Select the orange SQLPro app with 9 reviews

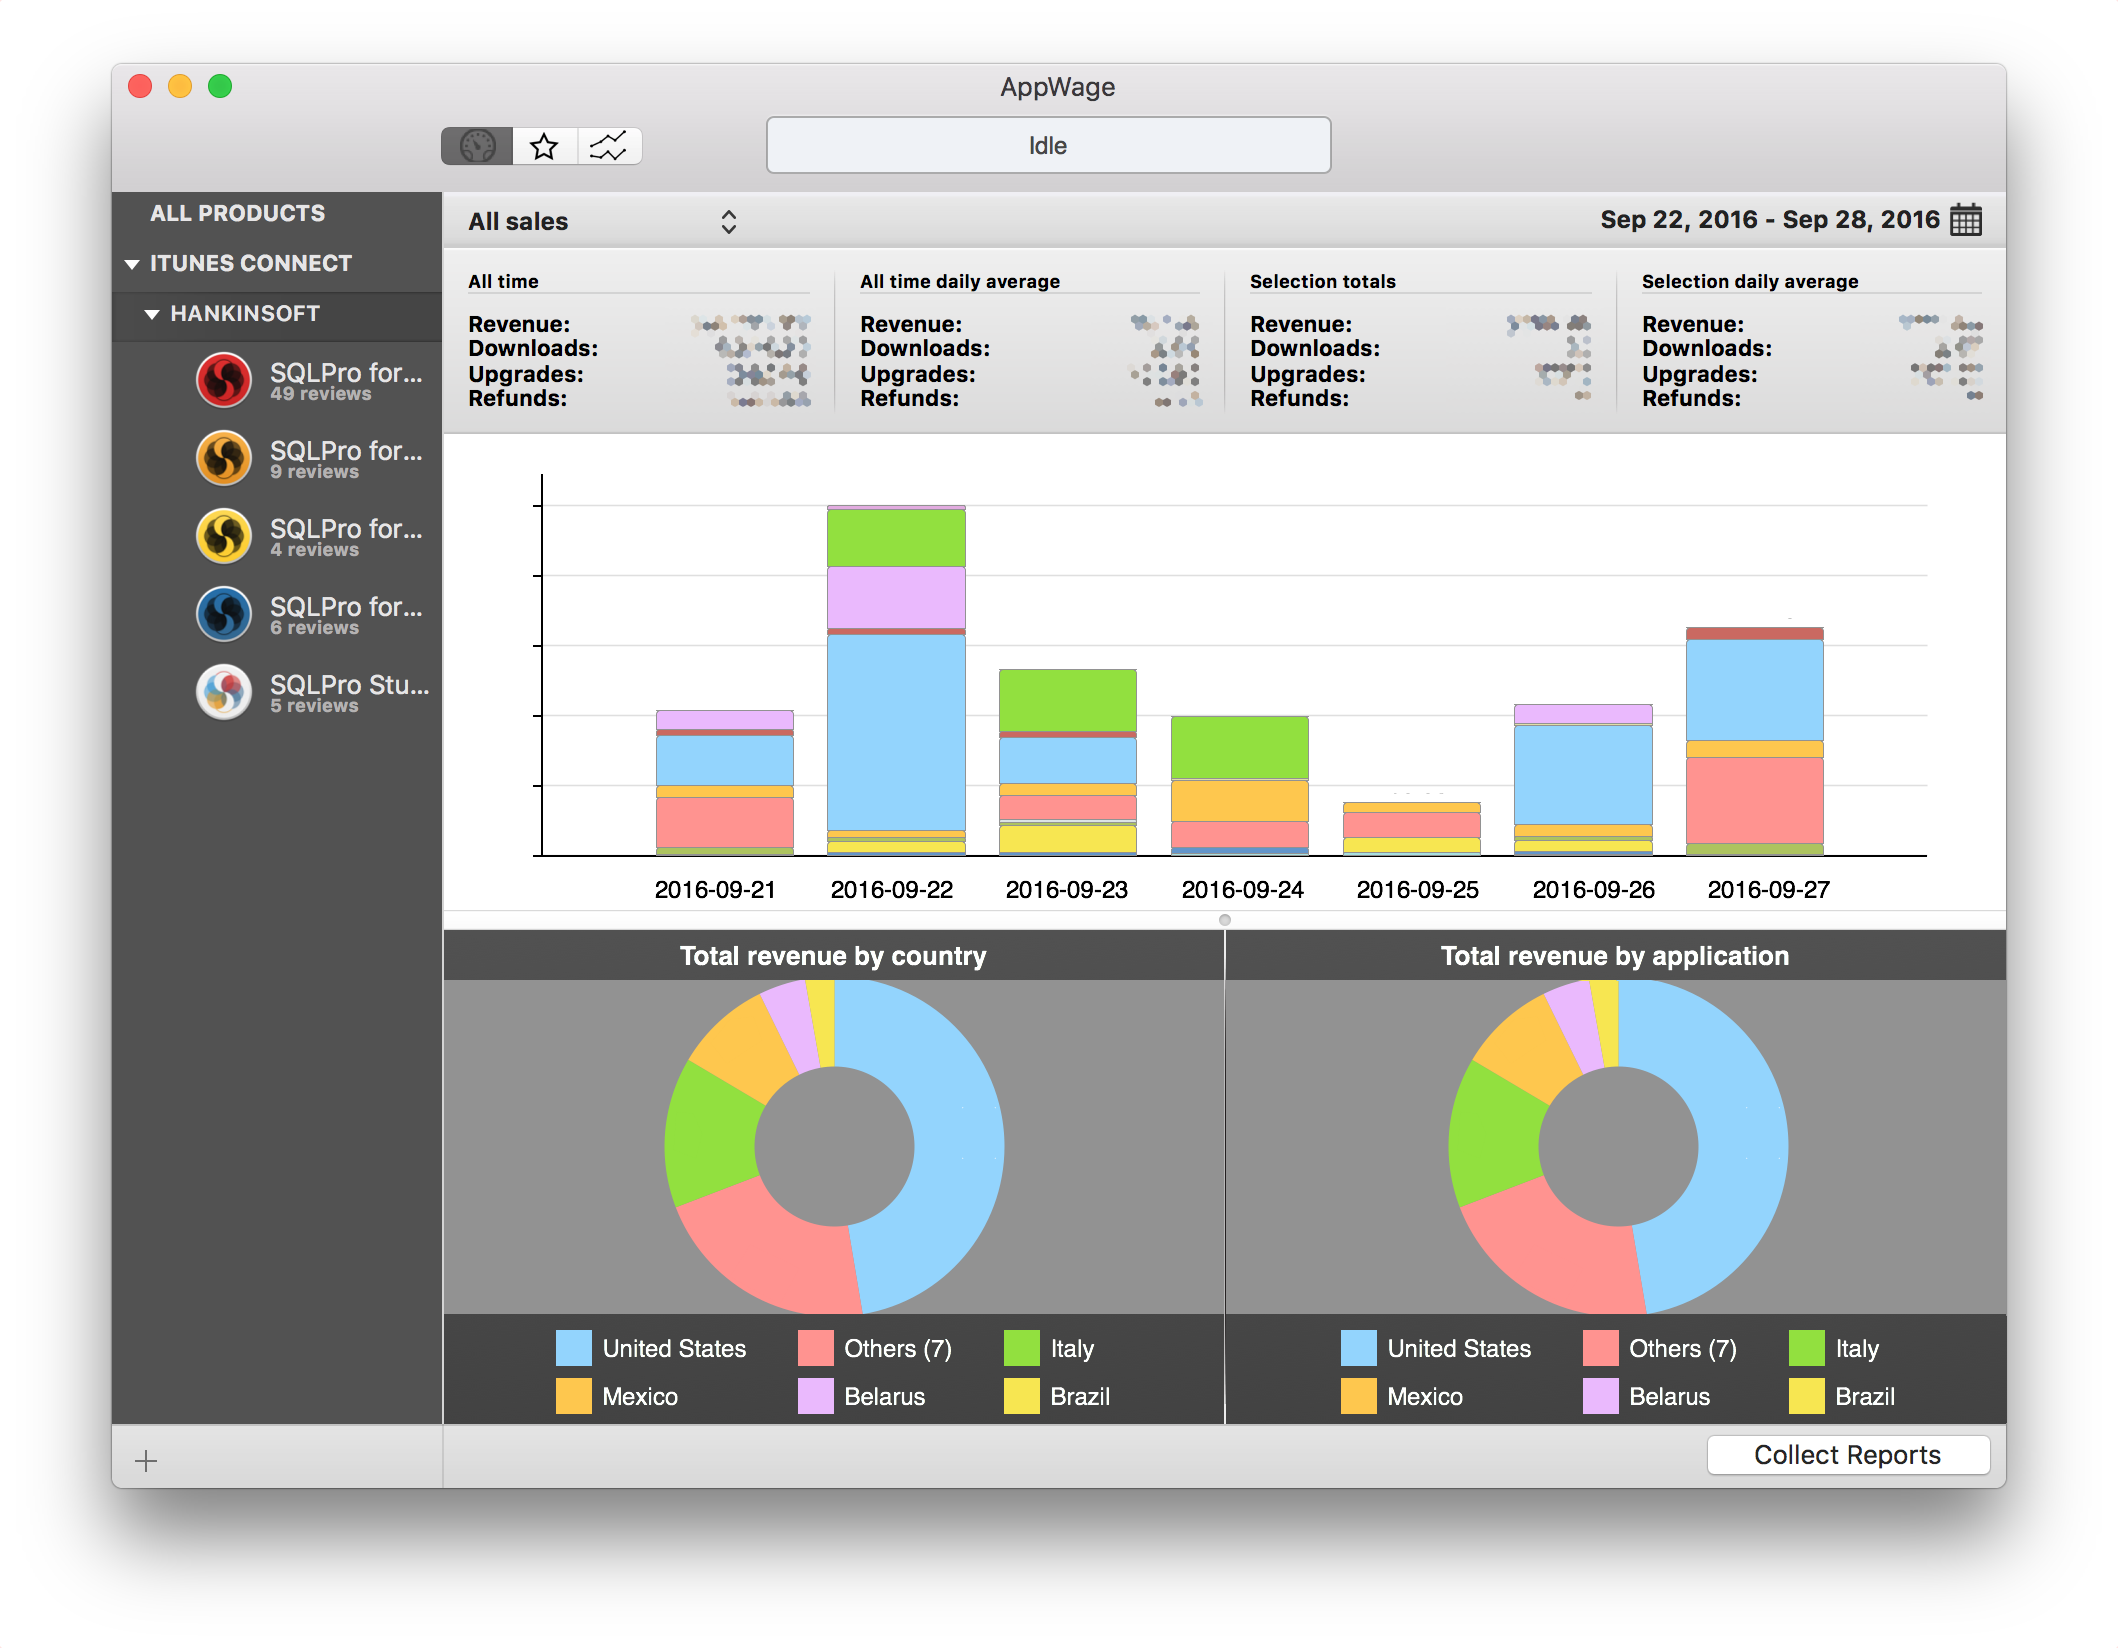tap(224, 458)
